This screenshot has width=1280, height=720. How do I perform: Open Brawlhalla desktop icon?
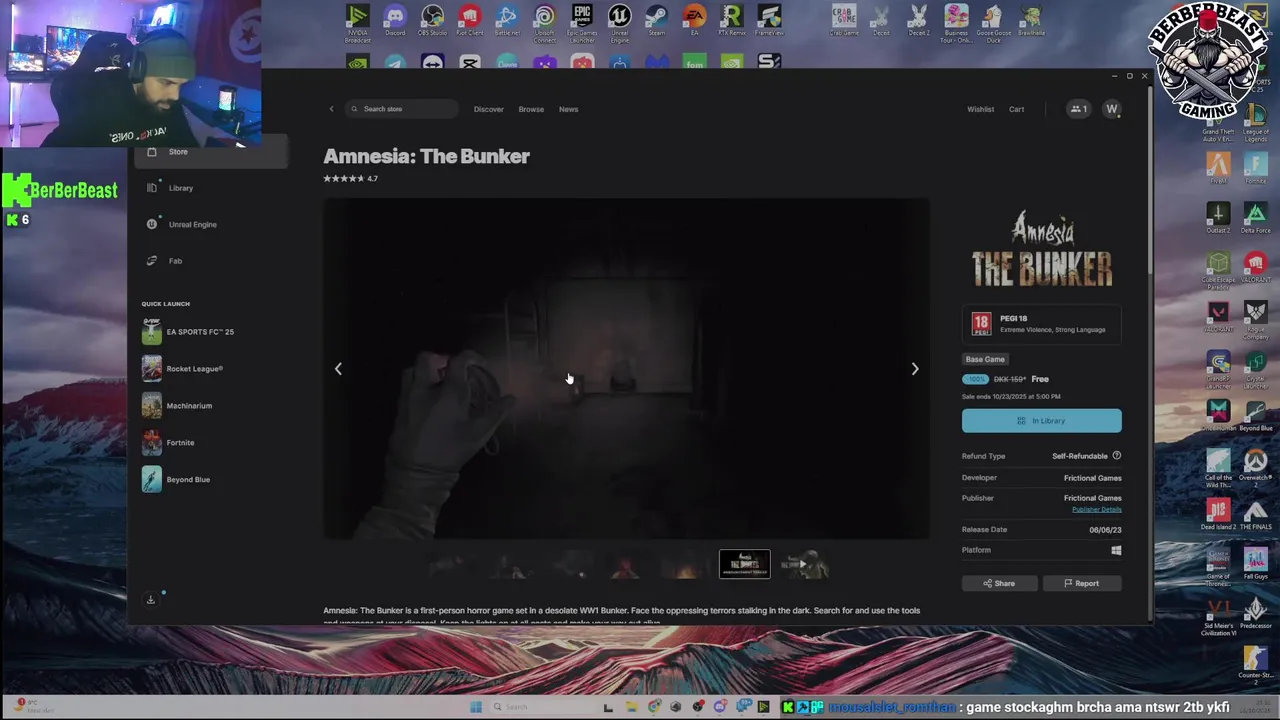coord(1031,21)
